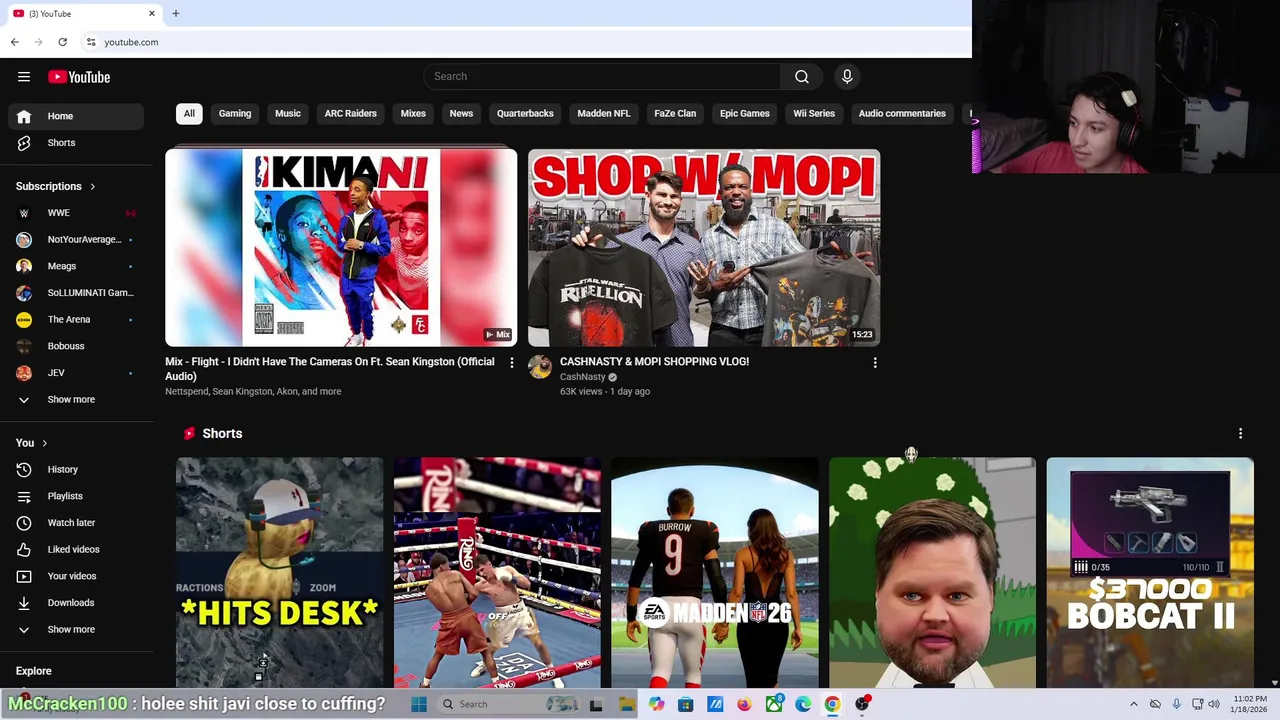1280x720 pixels.
Task: Reload the page in browser
Action: [62, 42]
